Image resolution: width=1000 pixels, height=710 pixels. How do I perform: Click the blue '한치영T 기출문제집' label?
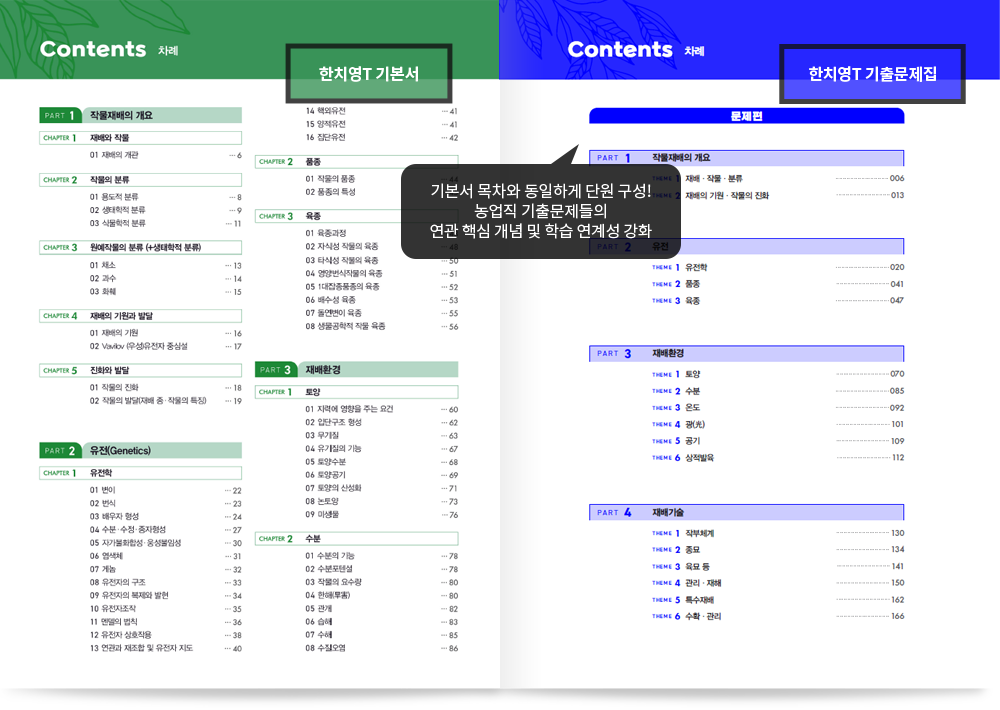(872, 73)
